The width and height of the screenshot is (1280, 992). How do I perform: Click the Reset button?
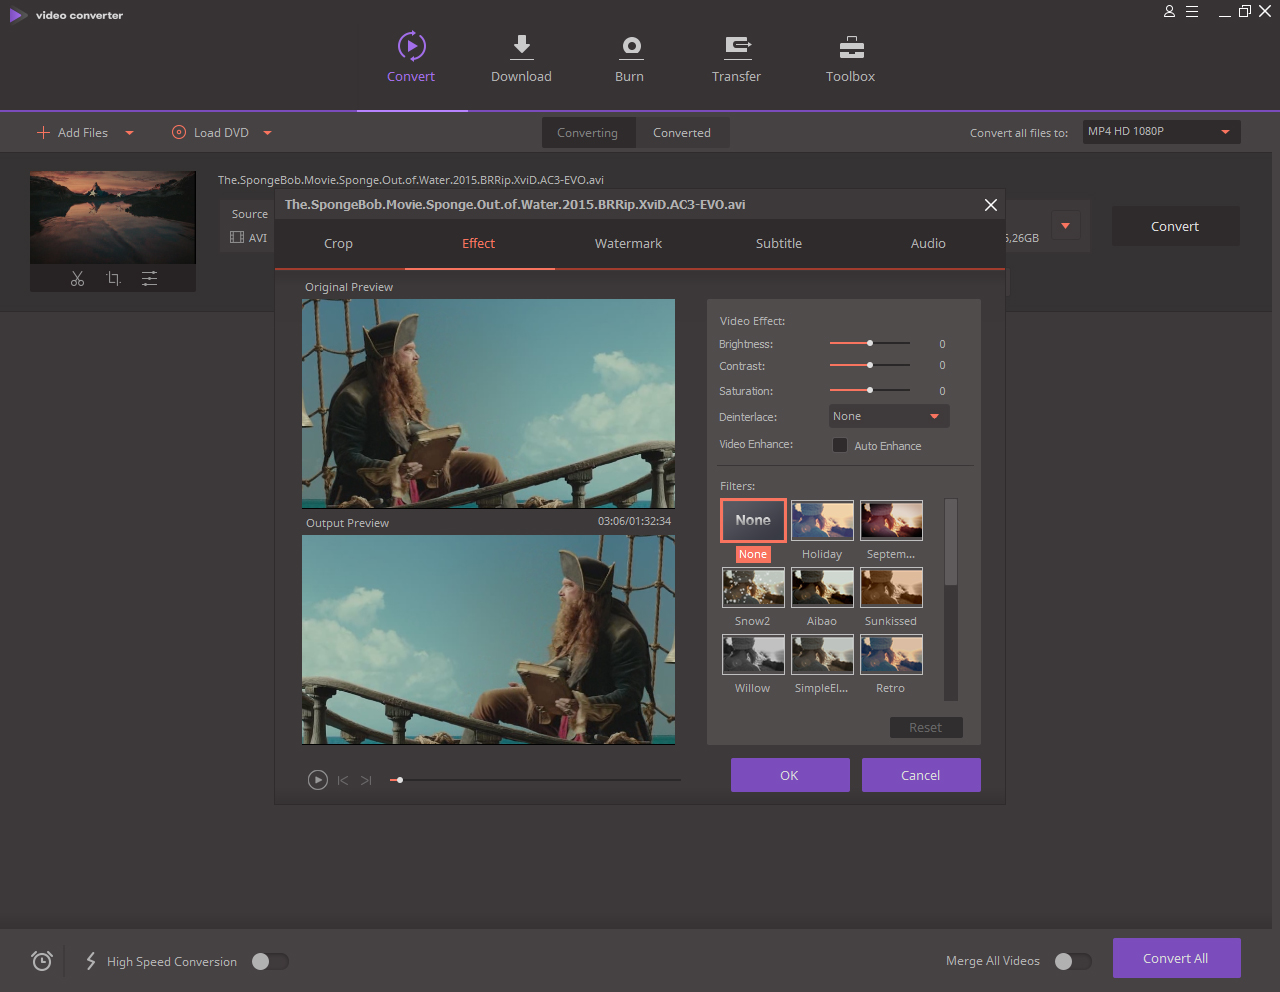926,728
